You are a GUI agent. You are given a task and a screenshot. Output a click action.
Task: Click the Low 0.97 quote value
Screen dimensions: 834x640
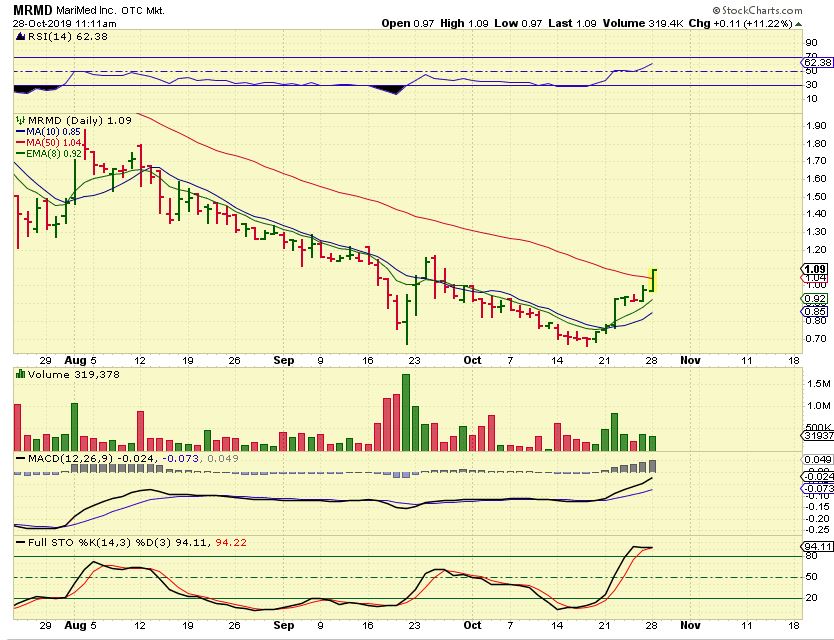pyautogui.click(x=518, y=23)
